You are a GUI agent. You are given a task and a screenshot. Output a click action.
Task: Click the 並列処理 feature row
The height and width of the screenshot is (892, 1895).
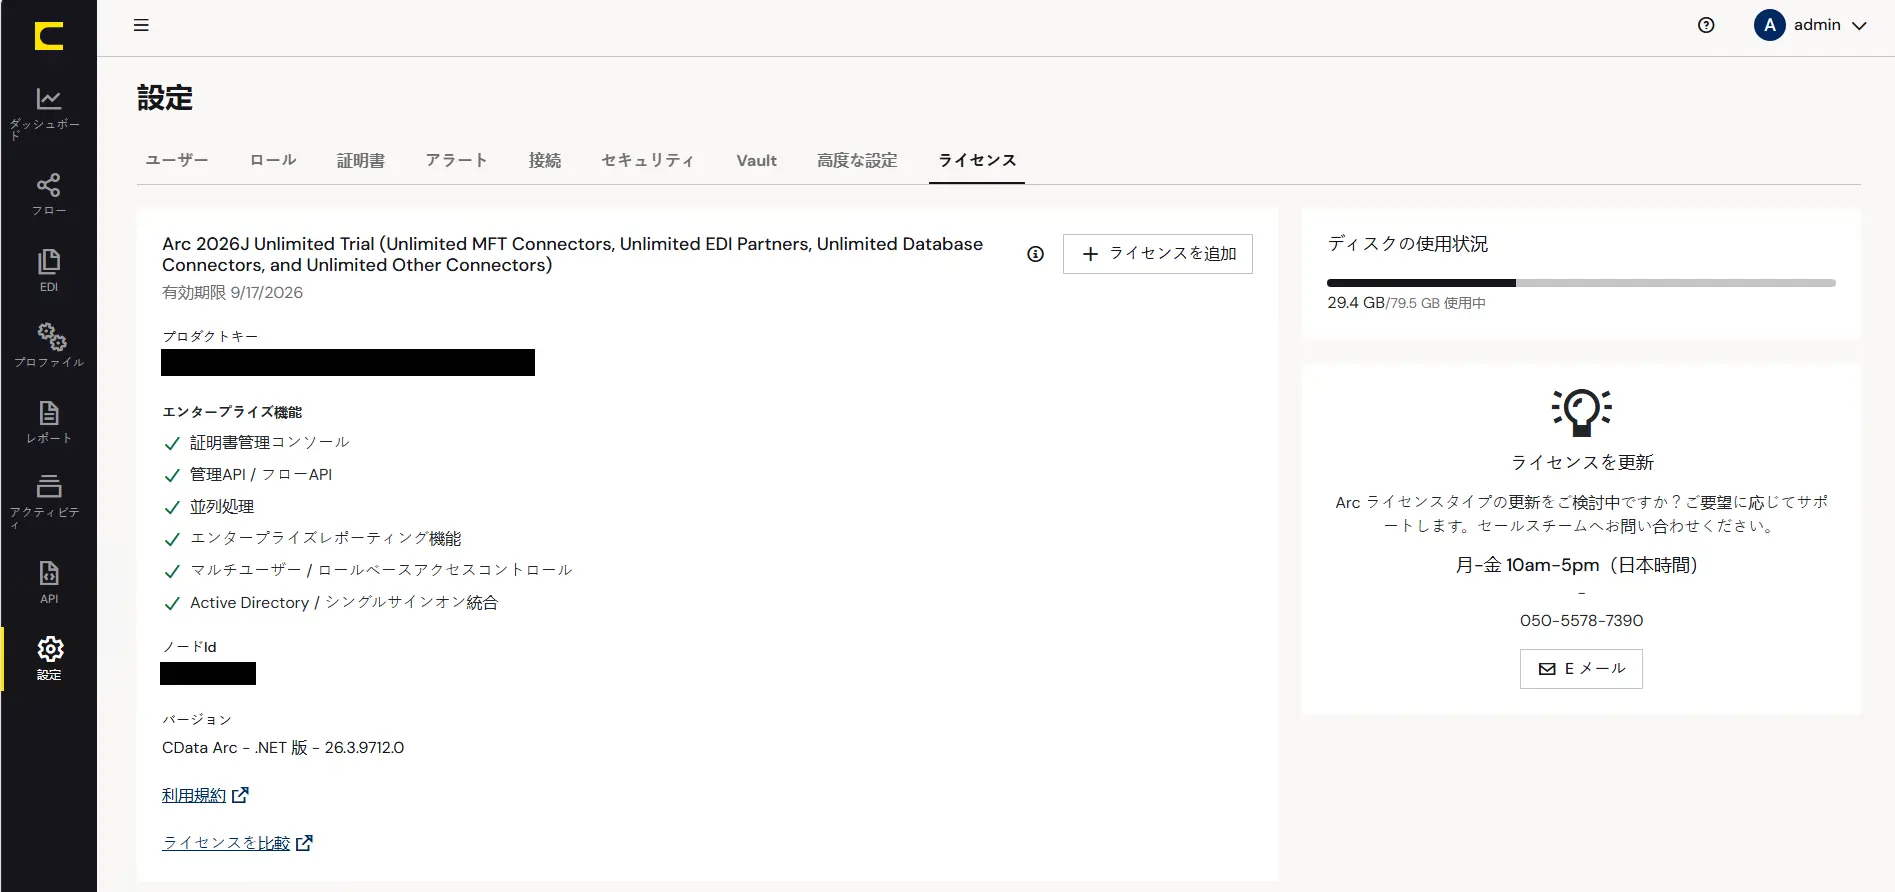pyautogui.click(x=209, y=506)
